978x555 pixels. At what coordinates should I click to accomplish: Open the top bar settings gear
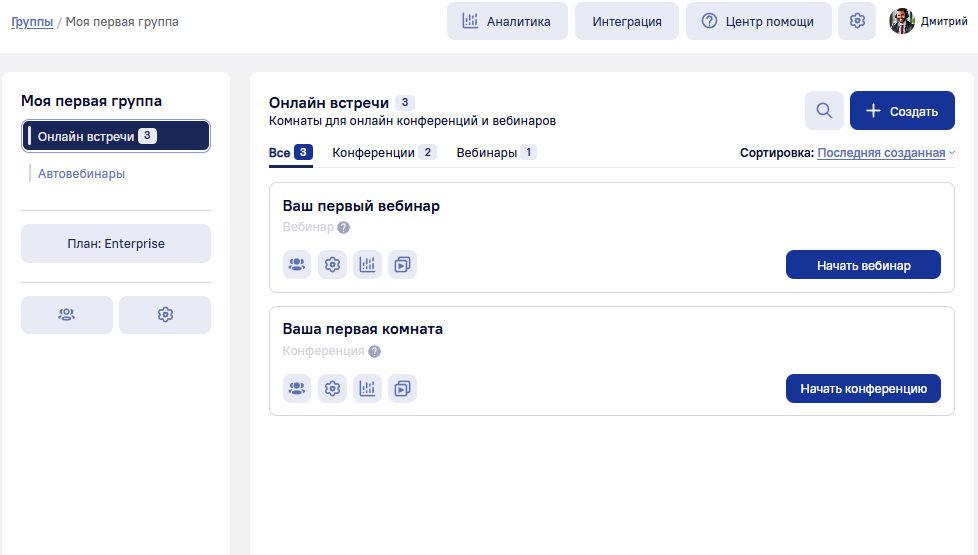click(856, 21)
